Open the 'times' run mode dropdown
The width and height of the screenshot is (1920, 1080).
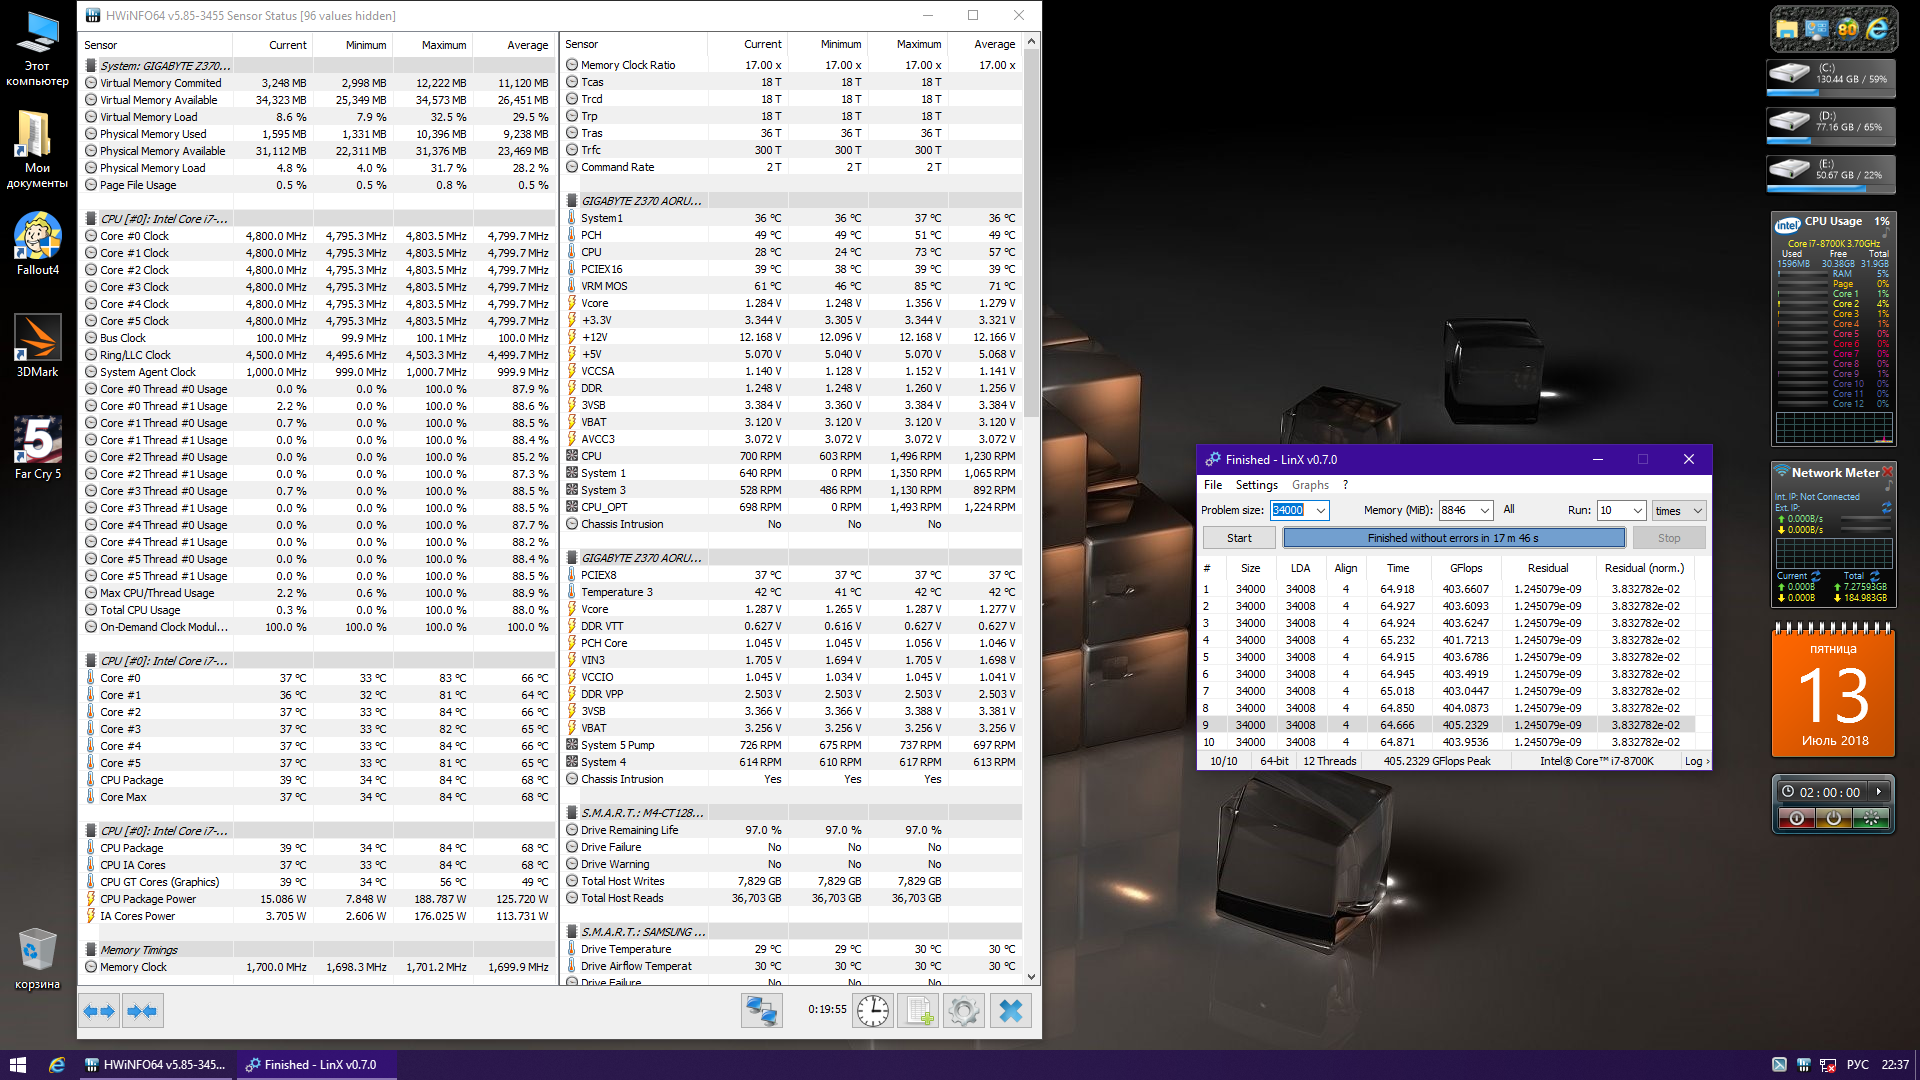click(x=1697, y=511)
